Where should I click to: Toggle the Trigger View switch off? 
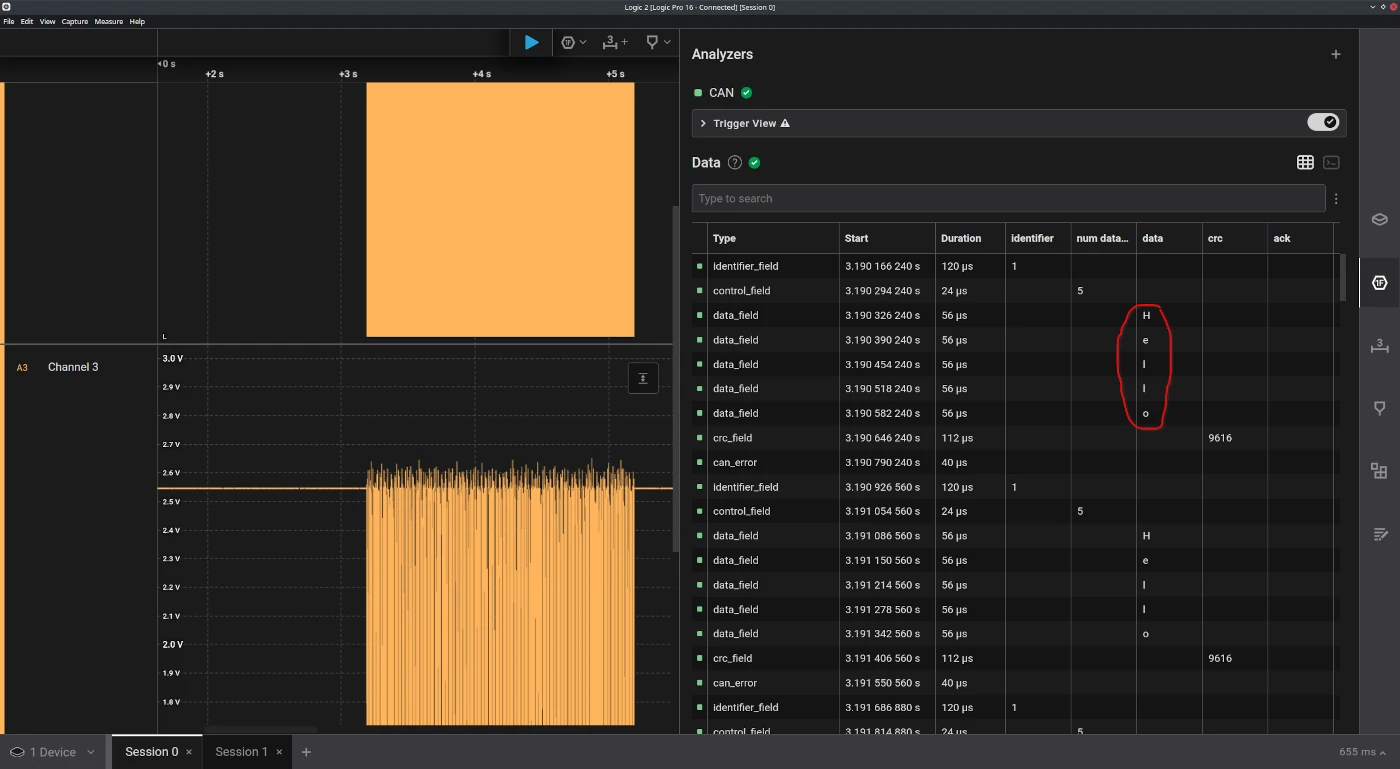1323,122
